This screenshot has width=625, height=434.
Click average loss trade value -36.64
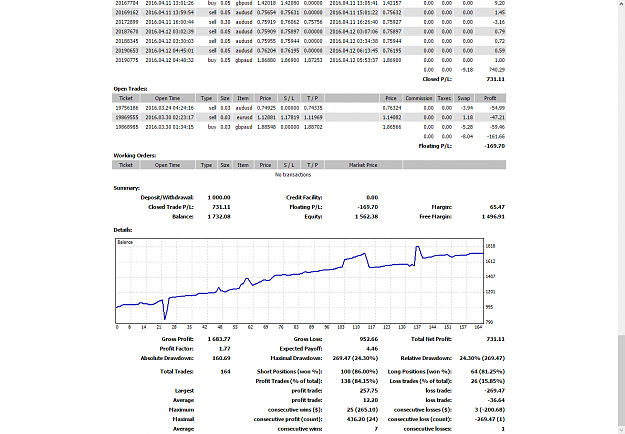(x=497, y=400)
